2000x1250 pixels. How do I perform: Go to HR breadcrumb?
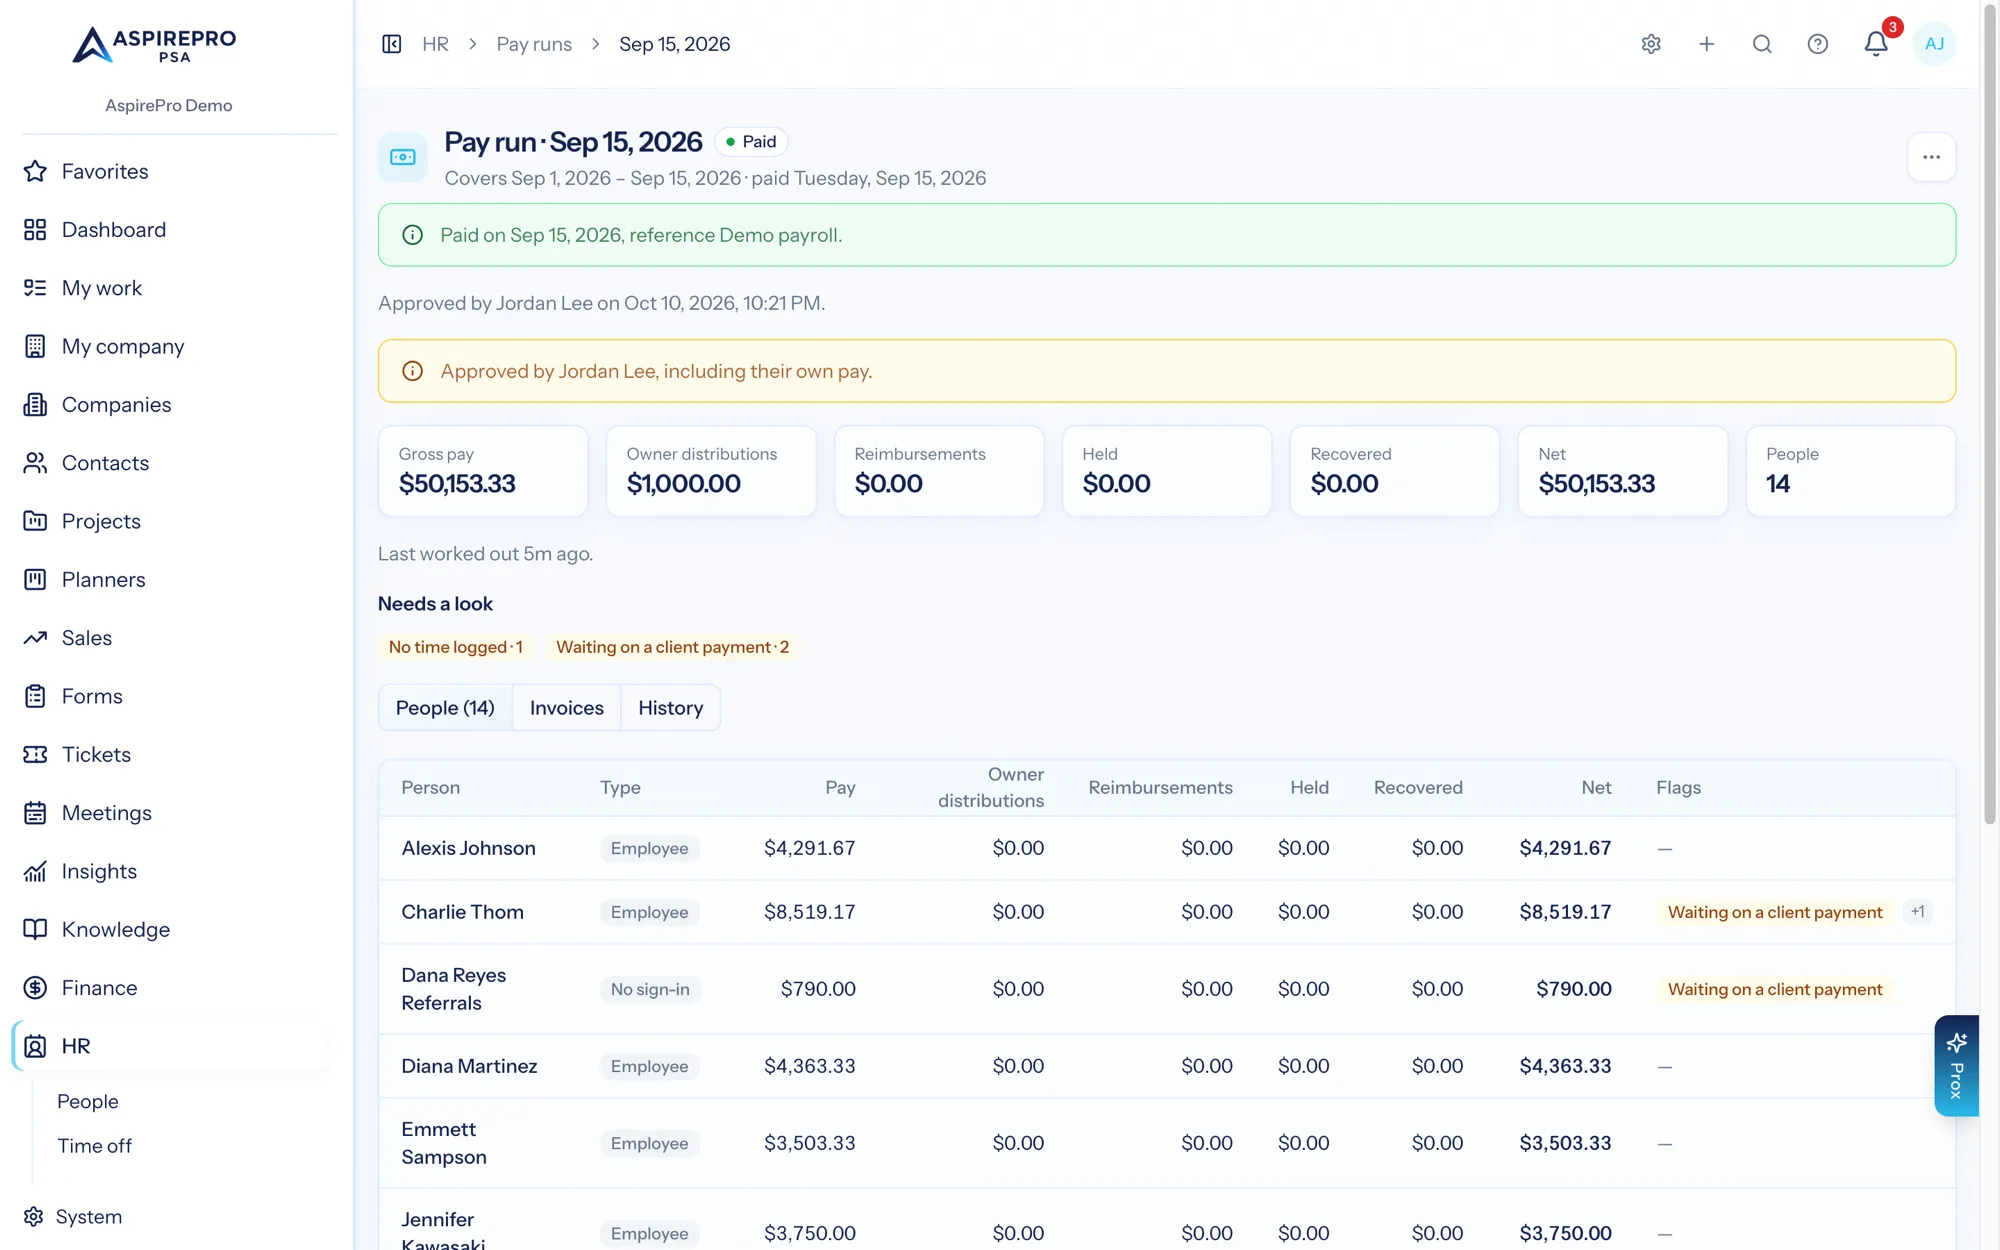[435, 44]
